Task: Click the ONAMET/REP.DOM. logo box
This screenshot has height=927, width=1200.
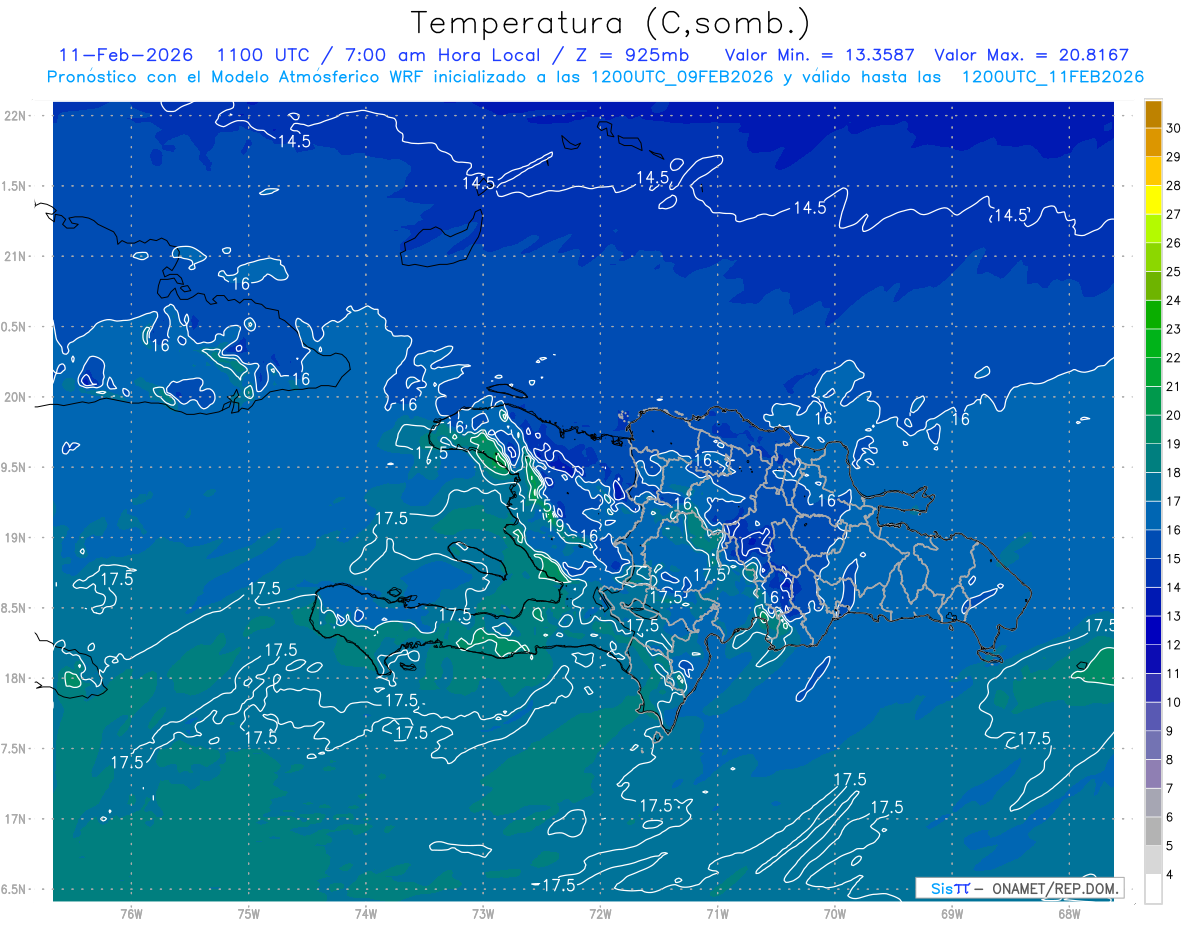Action: click(x=1019, y=888)
